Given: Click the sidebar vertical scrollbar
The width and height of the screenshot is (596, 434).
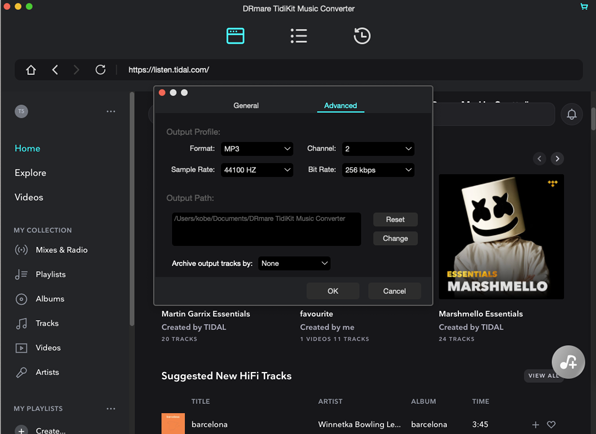Looking at the screenshot, I should tap(132, 209).
